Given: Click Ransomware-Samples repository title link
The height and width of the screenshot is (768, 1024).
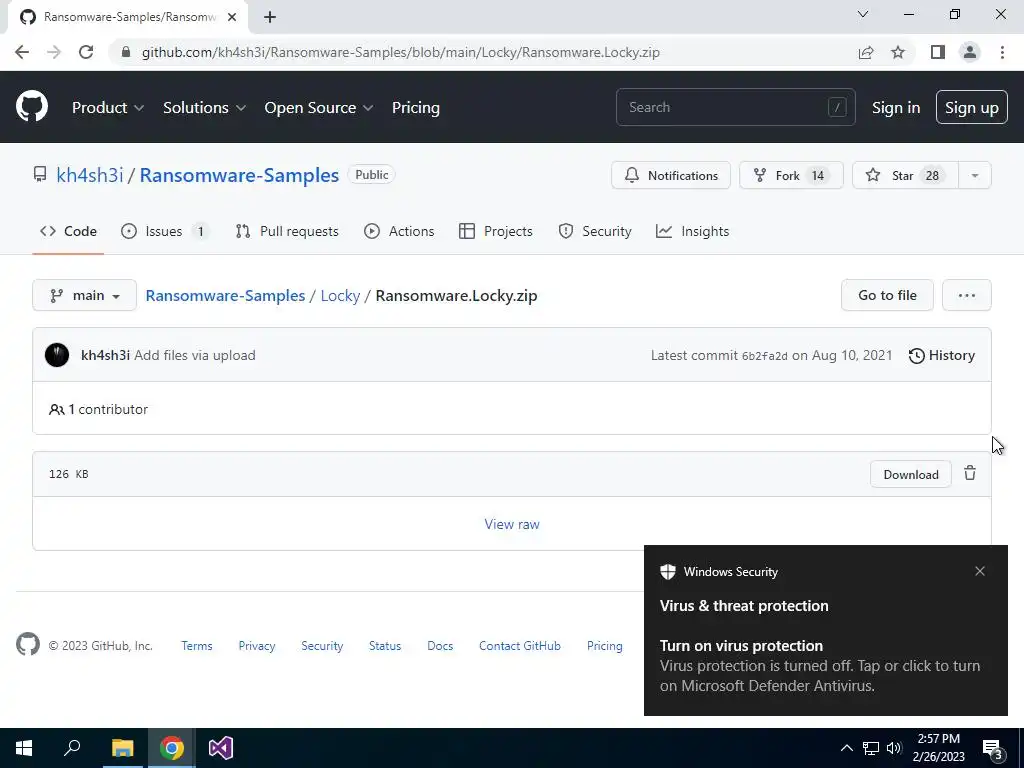Looking at the screenshot, I should click(x=239, y=175).
